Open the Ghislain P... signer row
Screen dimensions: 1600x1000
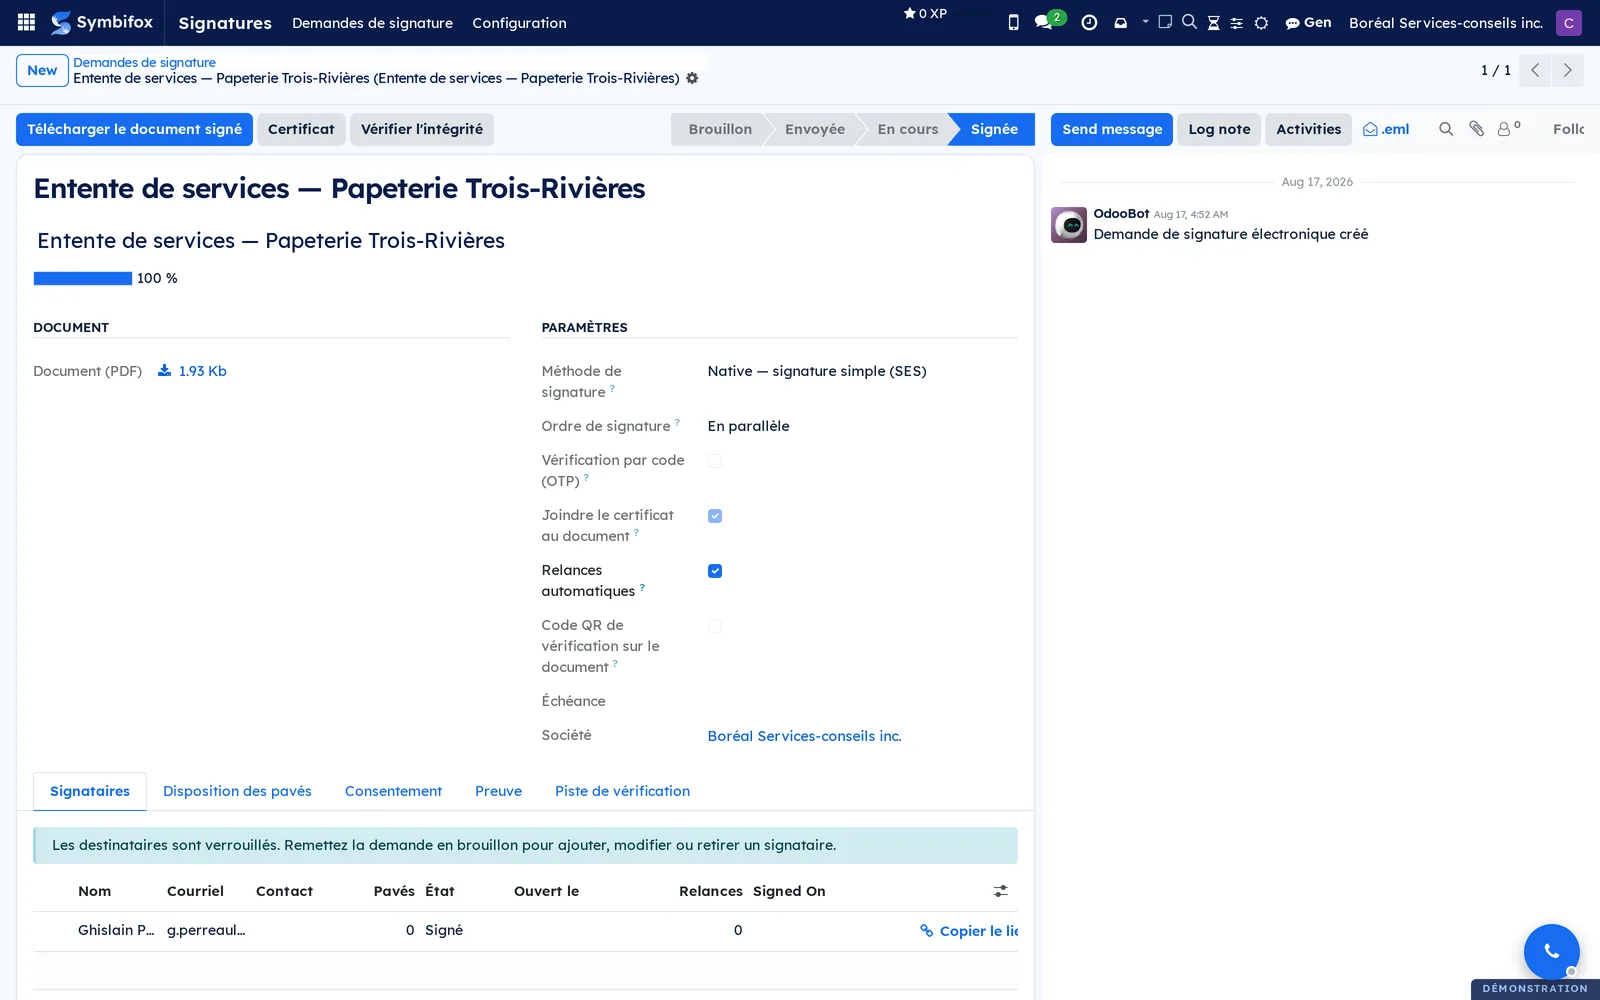pos(525,931)
